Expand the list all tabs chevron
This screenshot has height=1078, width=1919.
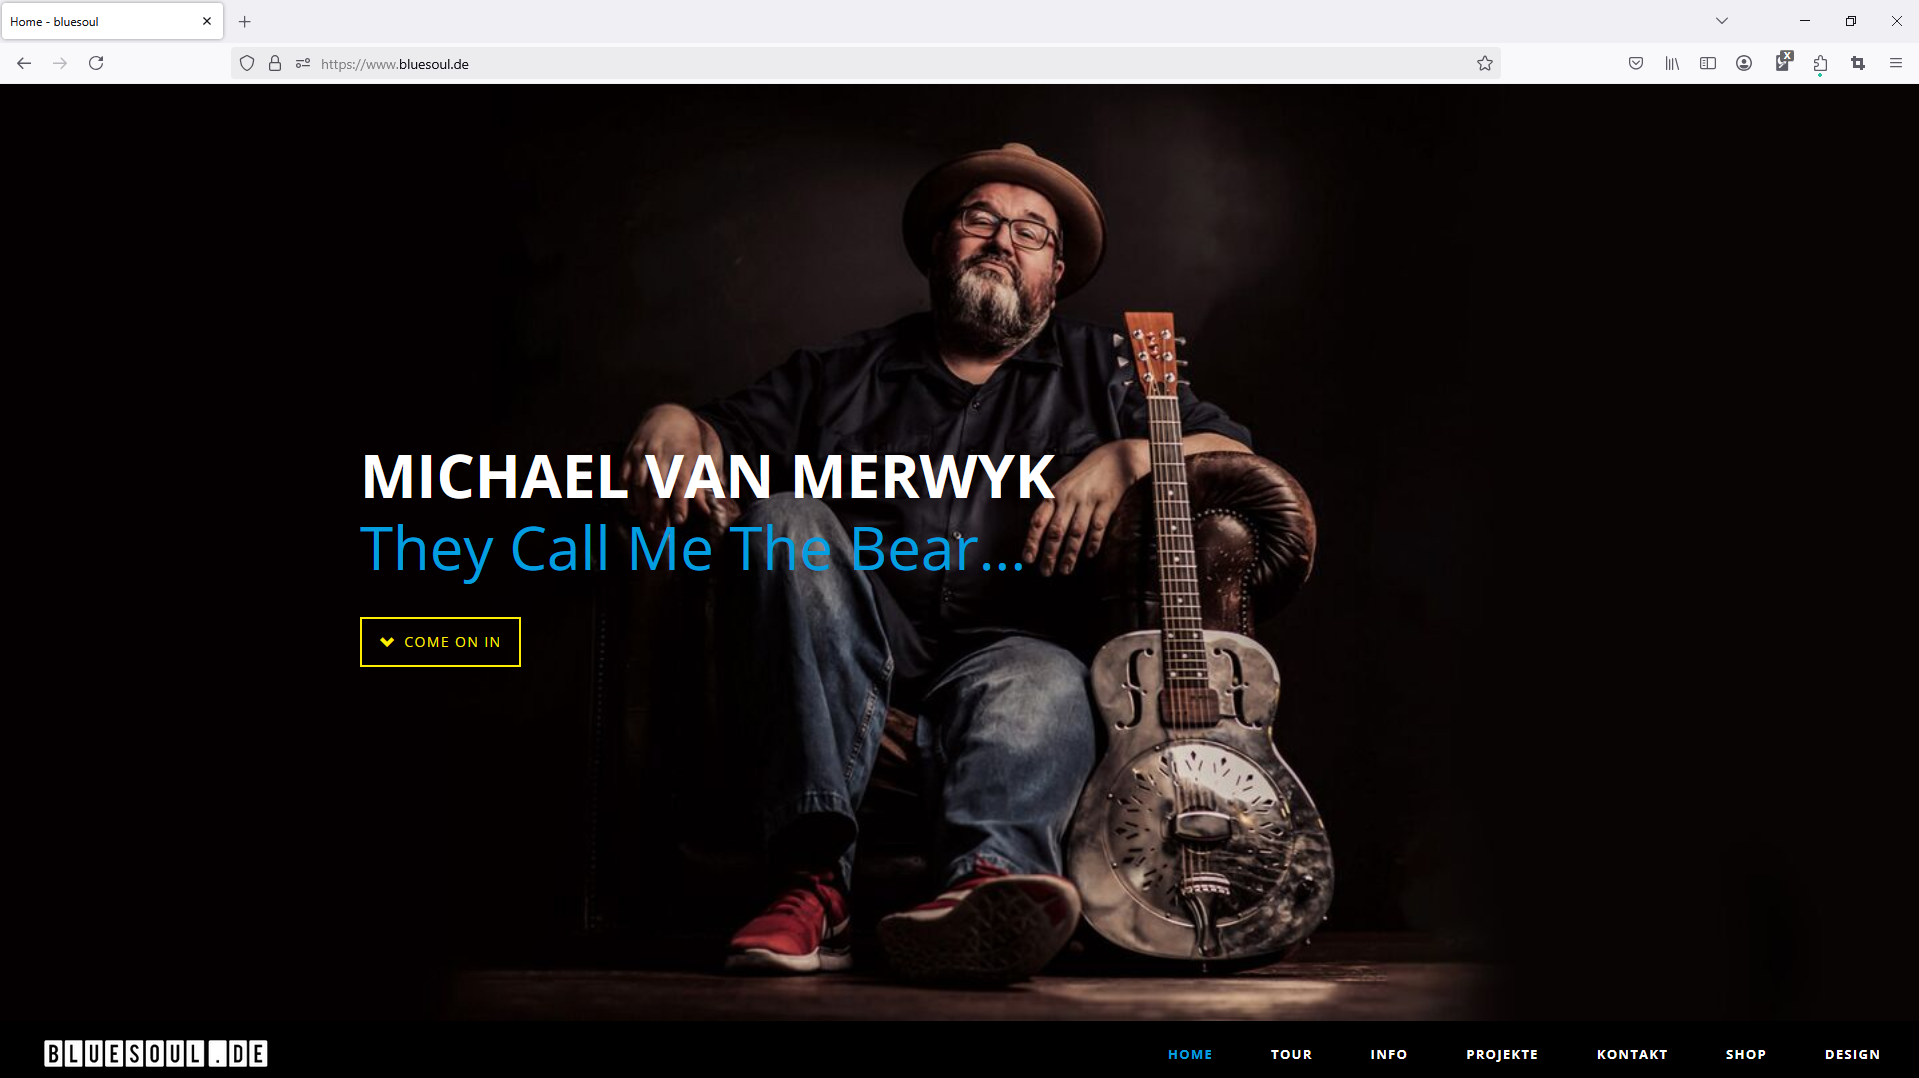[1722, 21]
